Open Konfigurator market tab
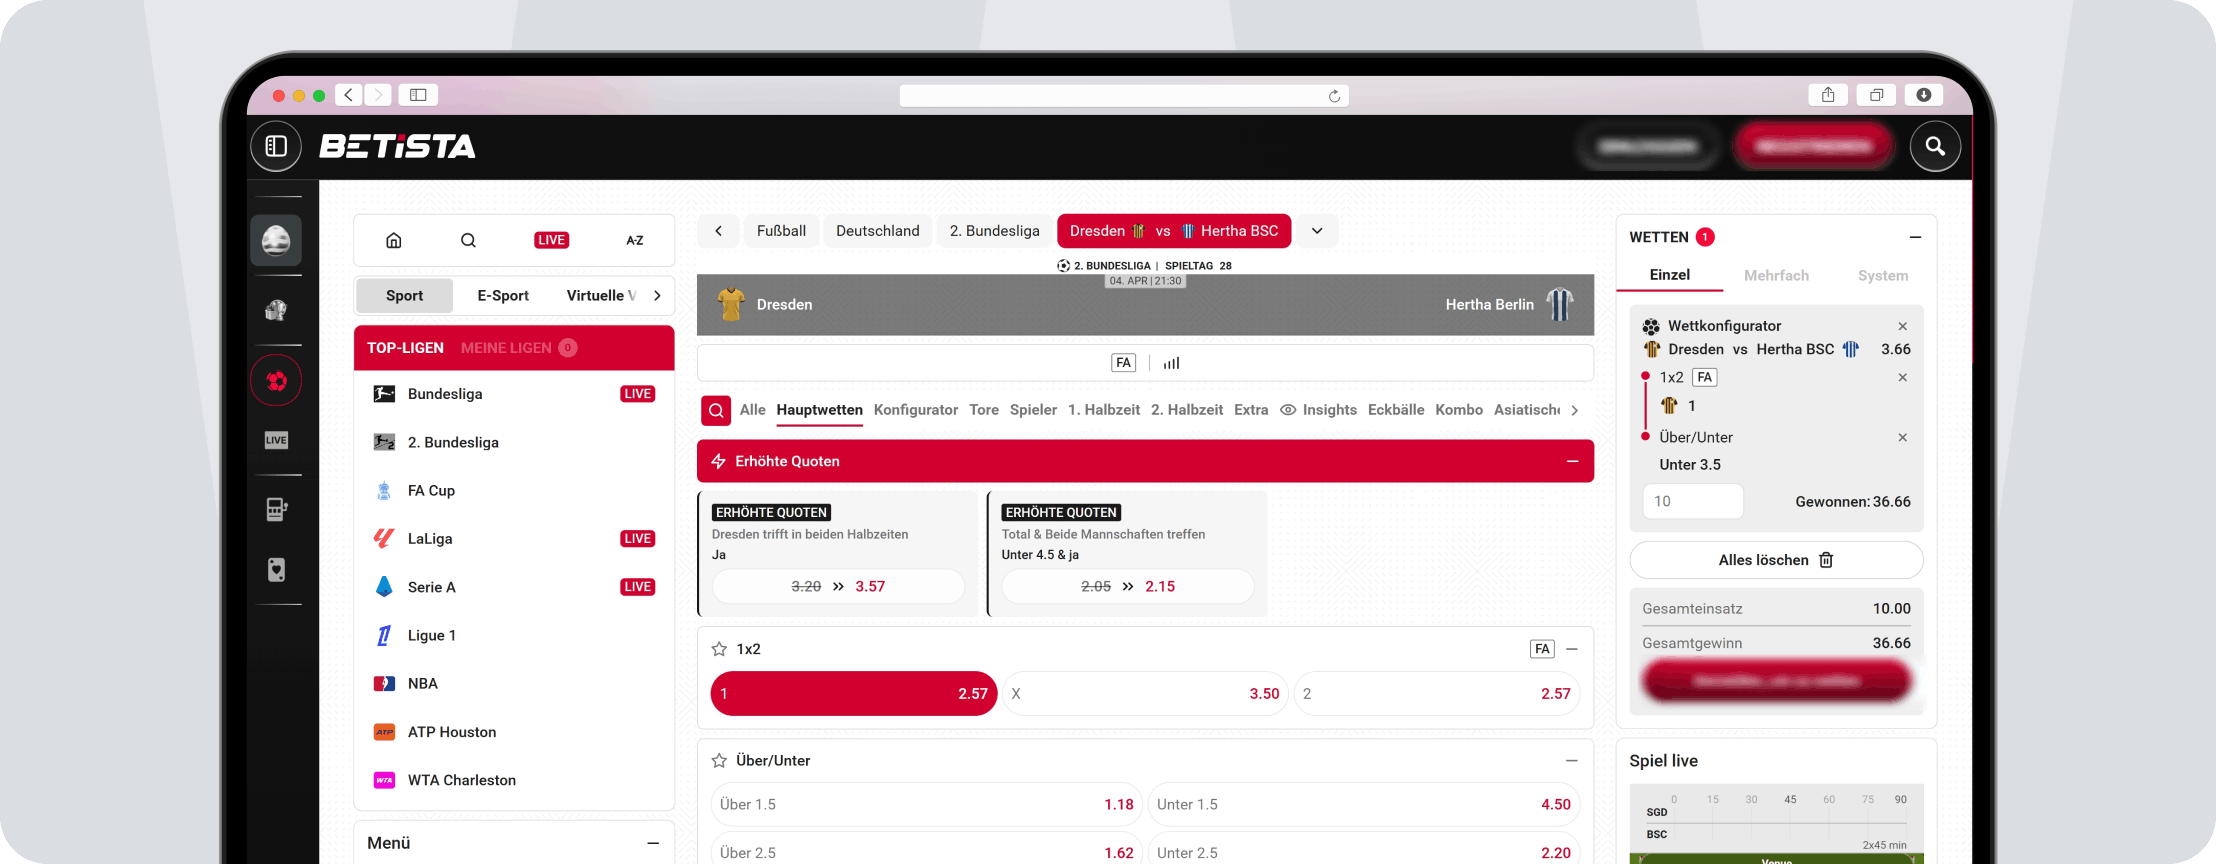 tap(916, 410)
